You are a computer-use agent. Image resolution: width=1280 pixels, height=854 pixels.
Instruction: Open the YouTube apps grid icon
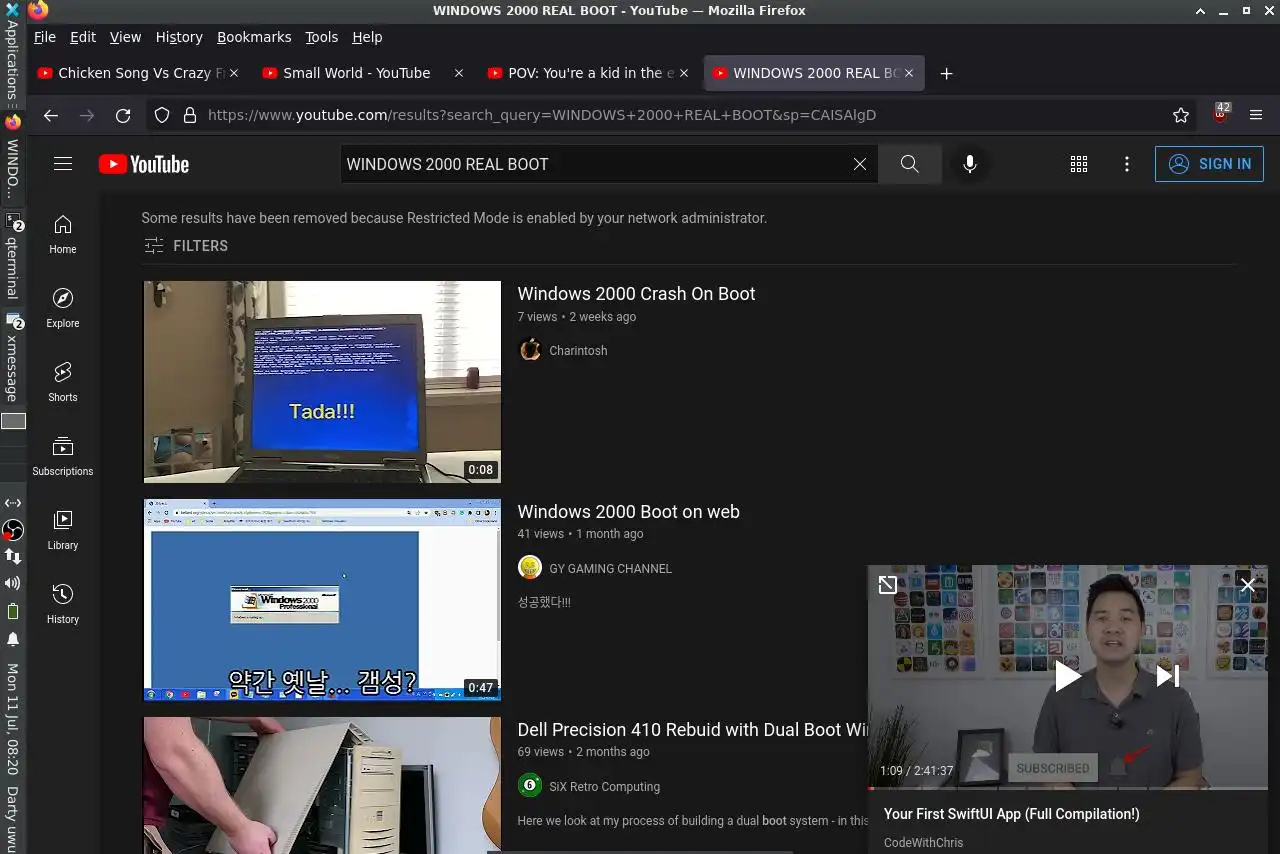(x=1079, y=164)
